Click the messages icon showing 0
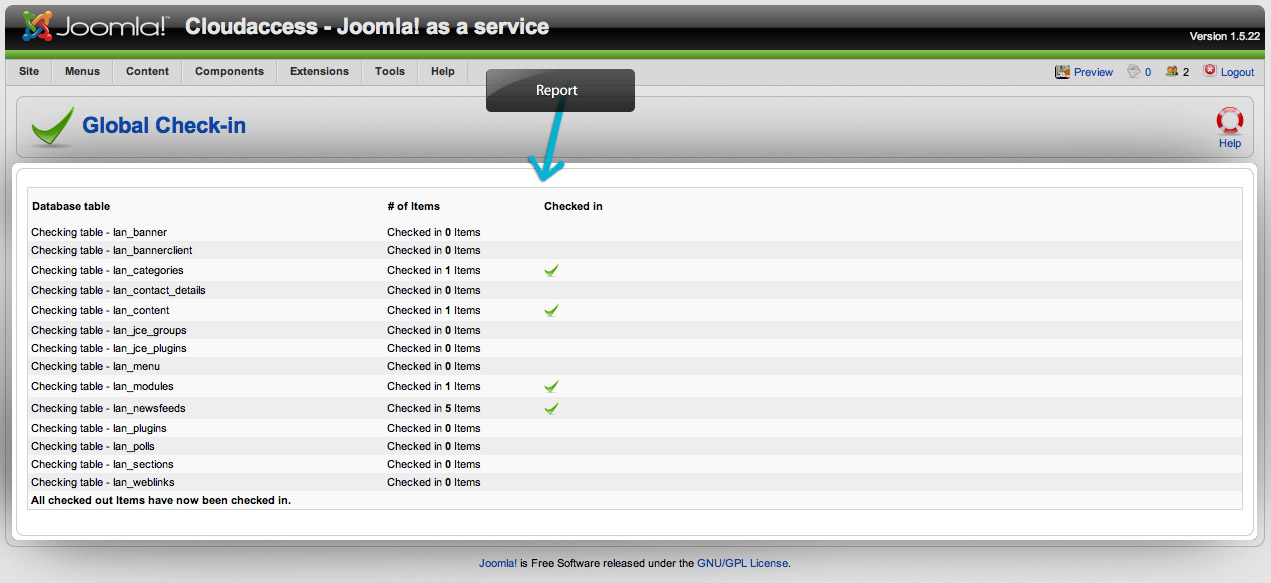1271x583 pixels. [1133, 72]
